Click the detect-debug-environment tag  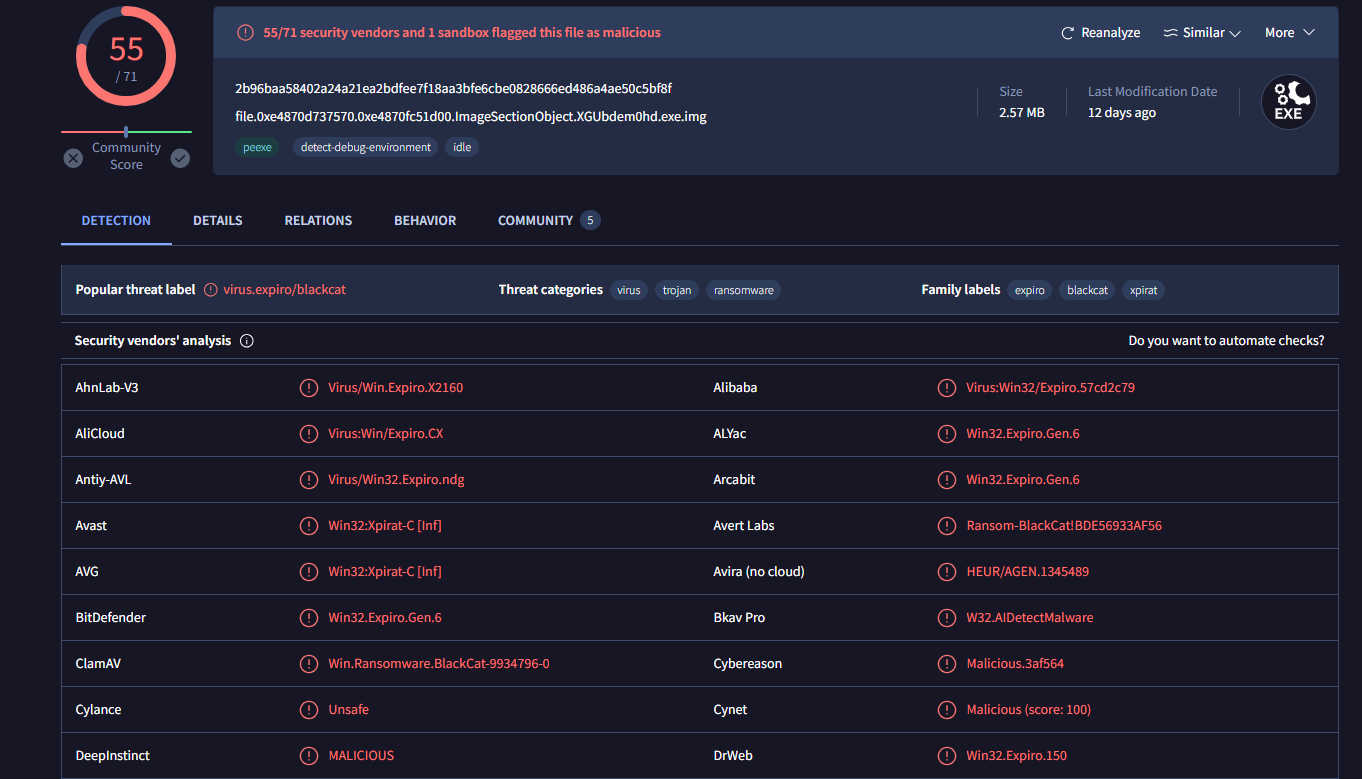(x=365, y=147)
